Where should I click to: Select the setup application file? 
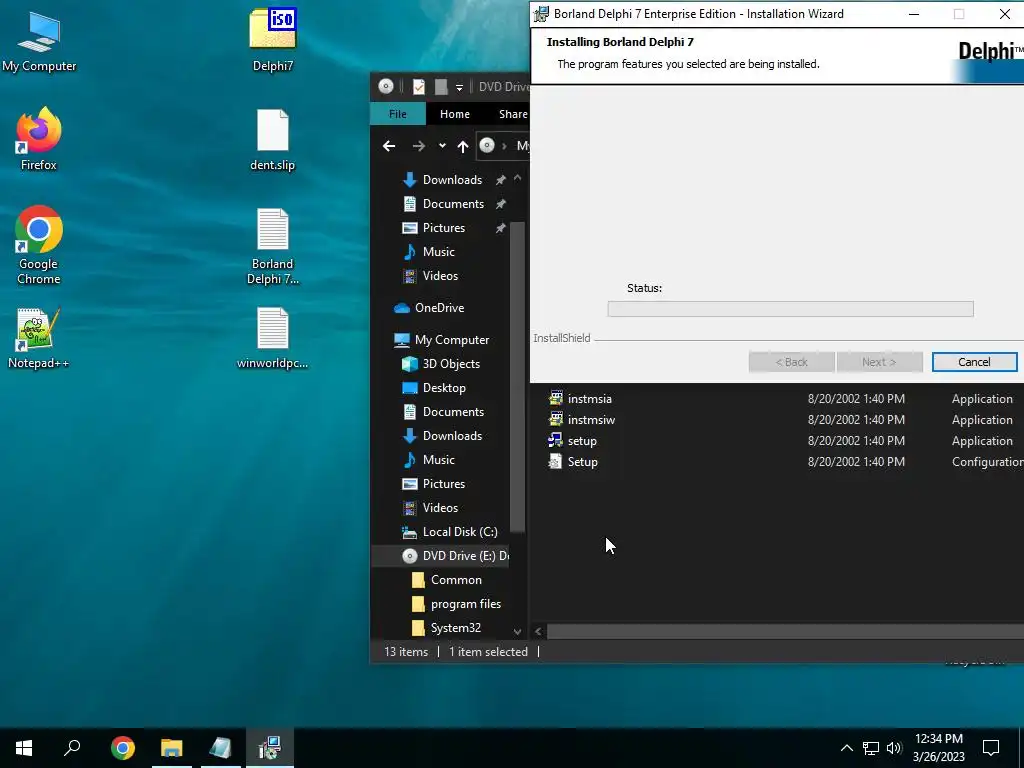click(582, 441)
